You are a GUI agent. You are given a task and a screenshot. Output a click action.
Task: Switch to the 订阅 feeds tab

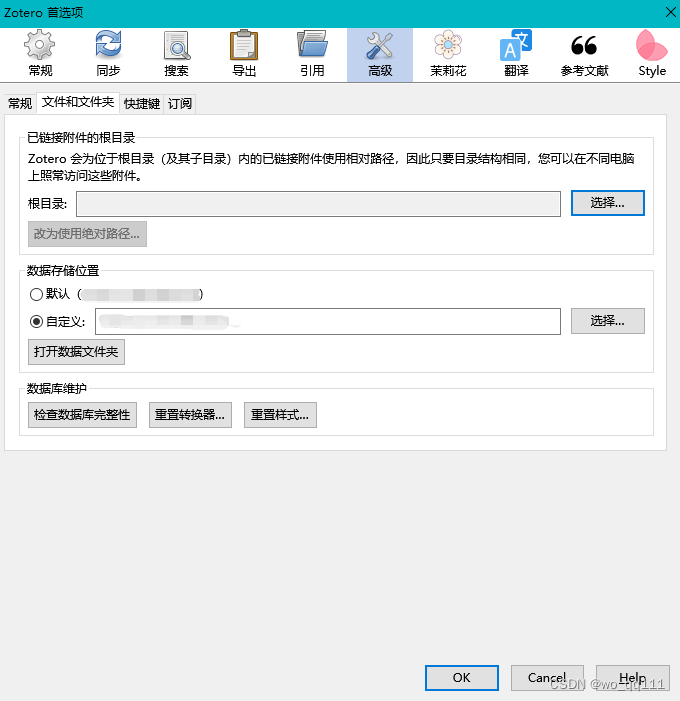pos(180,104)
